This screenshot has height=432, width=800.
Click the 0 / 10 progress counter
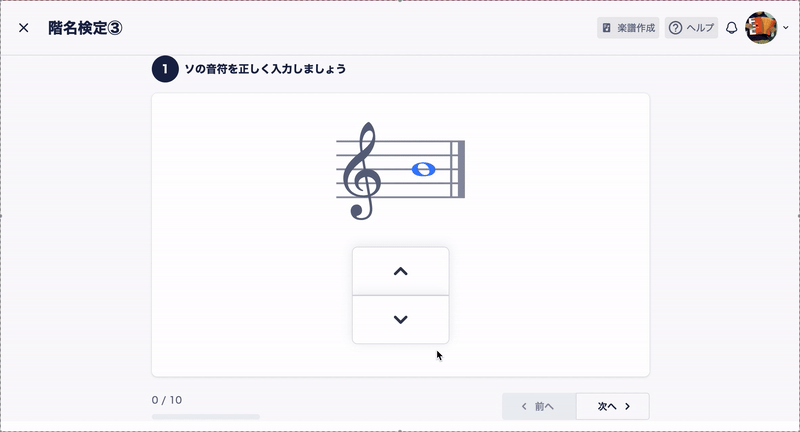click(167, 400)
